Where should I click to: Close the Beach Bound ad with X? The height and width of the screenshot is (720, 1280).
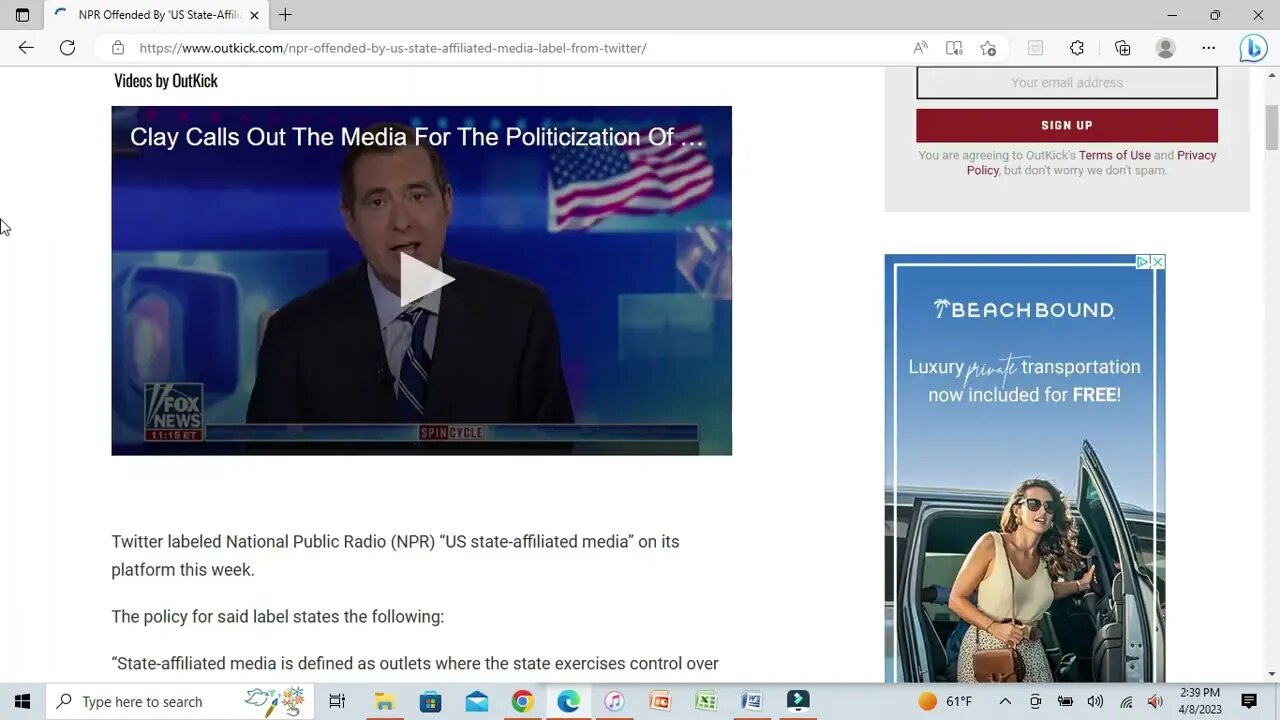(1158, 262)
